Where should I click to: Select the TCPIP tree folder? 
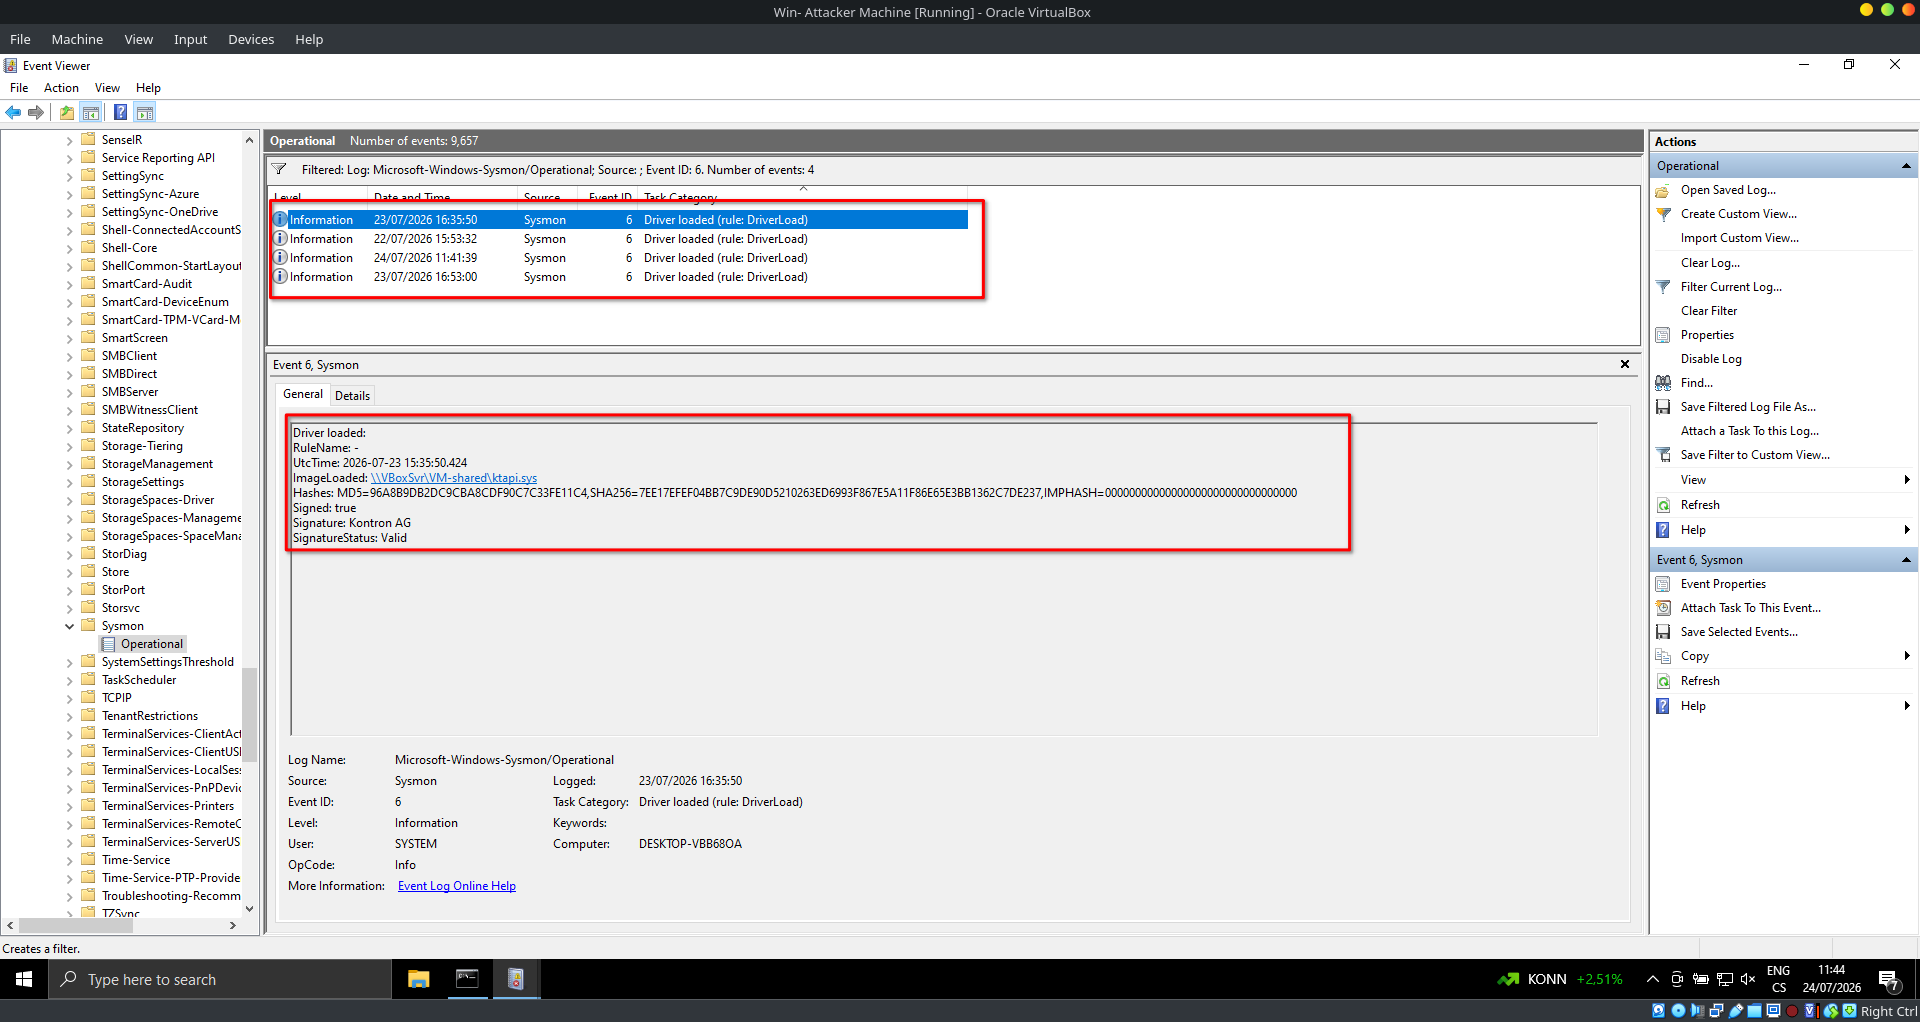pos(116,698)
